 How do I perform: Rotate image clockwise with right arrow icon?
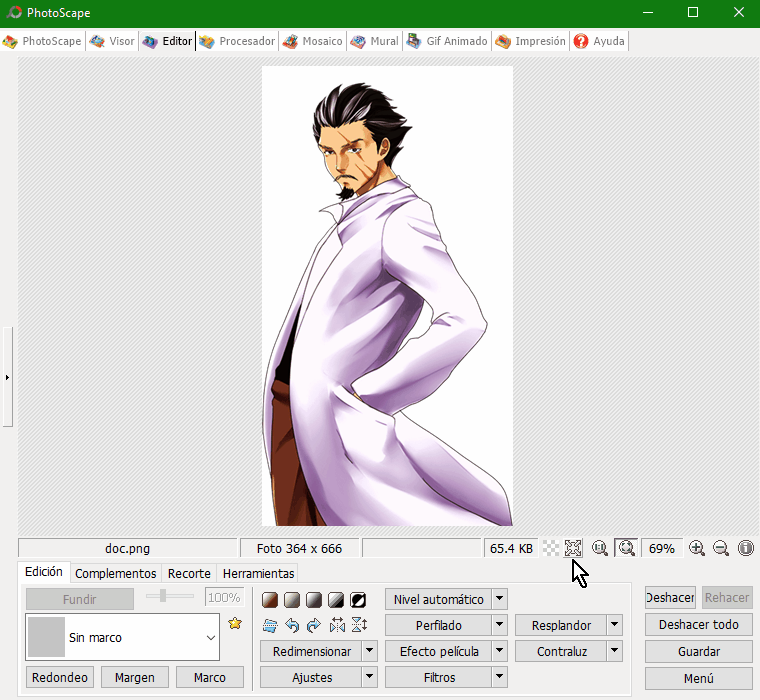(x=314, y=625)
